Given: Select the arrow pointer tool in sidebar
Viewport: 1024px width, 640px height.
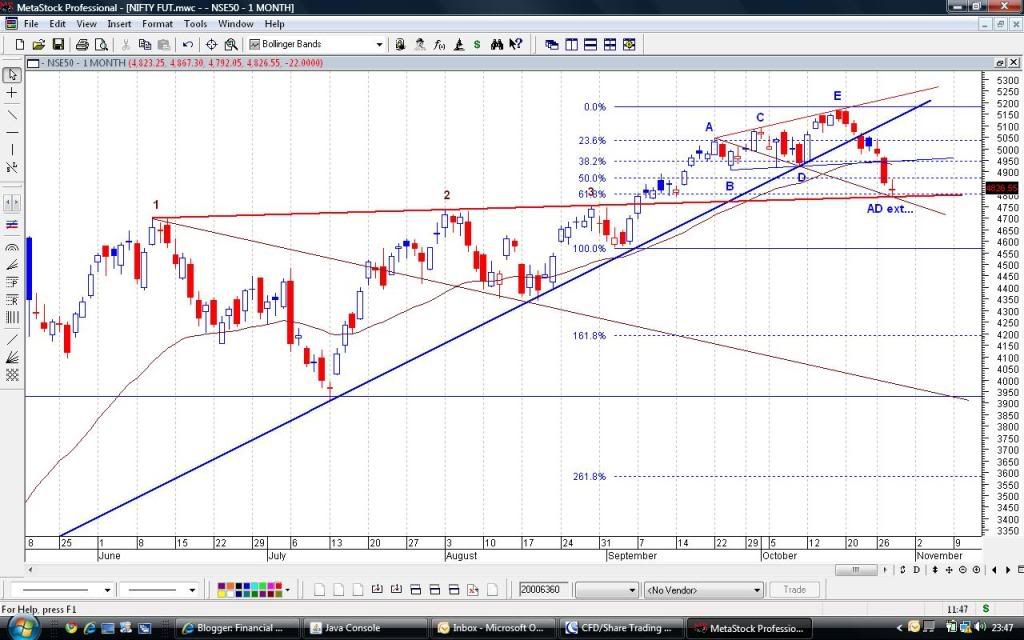Looking at the screenshot, I should point(12,75).
